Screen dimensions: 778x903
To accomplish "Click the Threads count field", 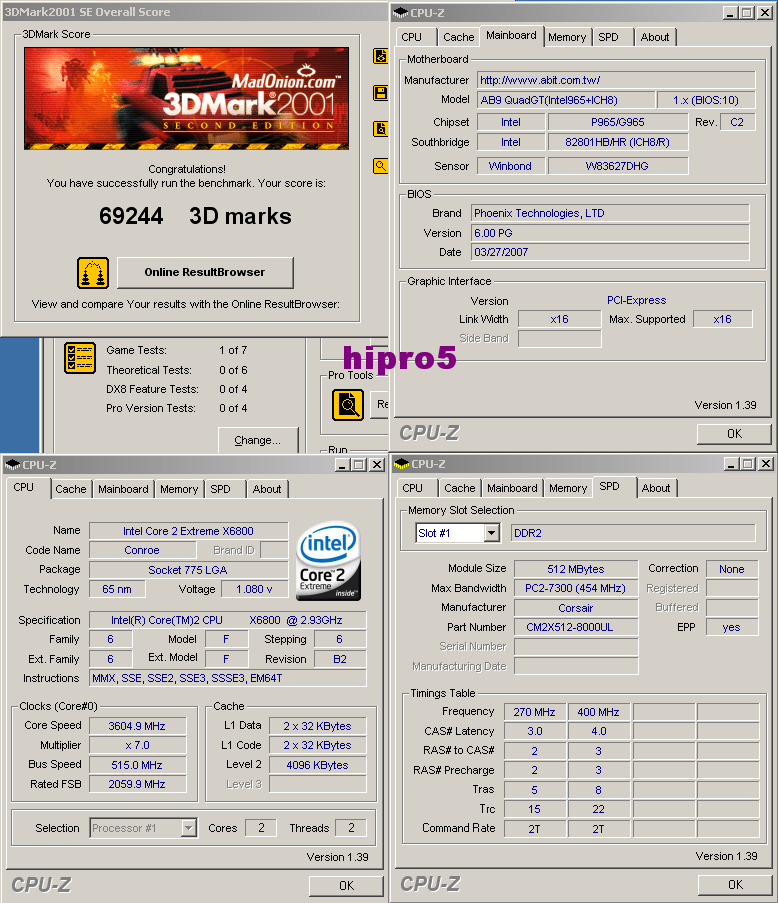I will click(351, 828).
